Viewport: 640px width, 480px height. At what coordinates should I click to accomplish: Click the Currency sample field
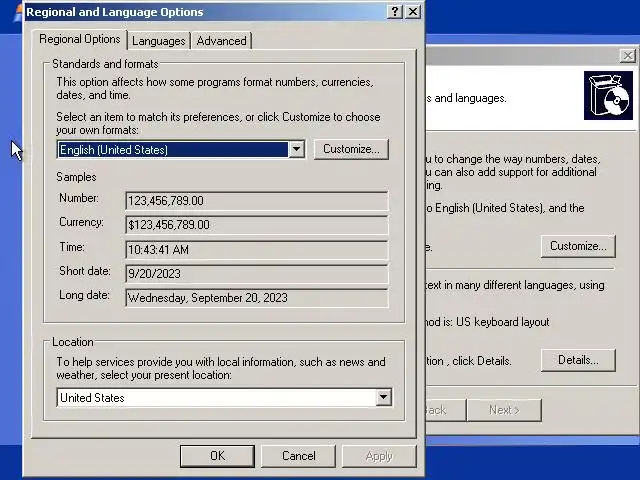(x=257, y=225)
